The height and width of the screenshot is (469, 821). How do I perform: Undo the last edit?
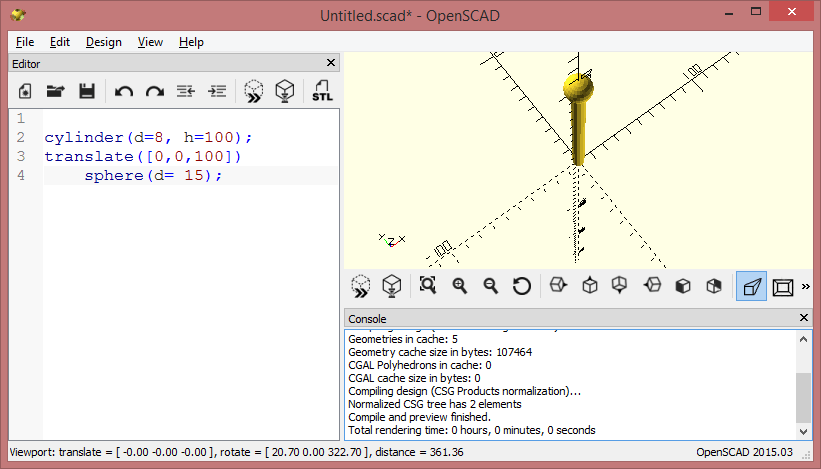coord(124,91)
